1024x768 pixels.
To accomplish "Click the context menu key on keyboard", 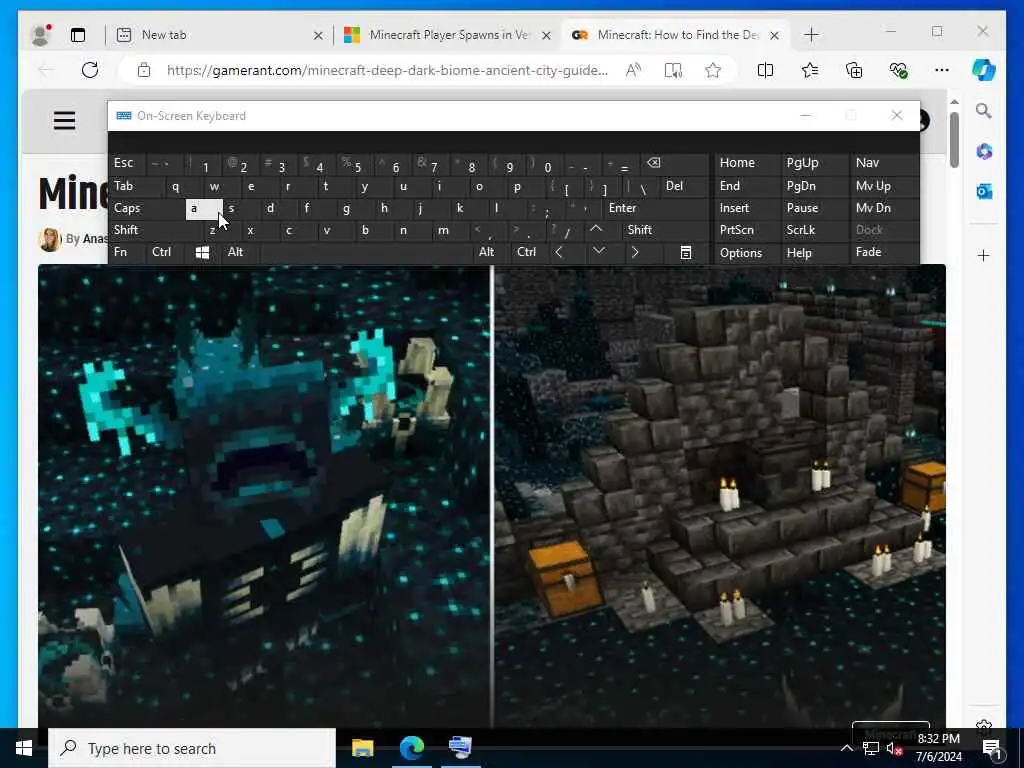I will pos(686,253).
